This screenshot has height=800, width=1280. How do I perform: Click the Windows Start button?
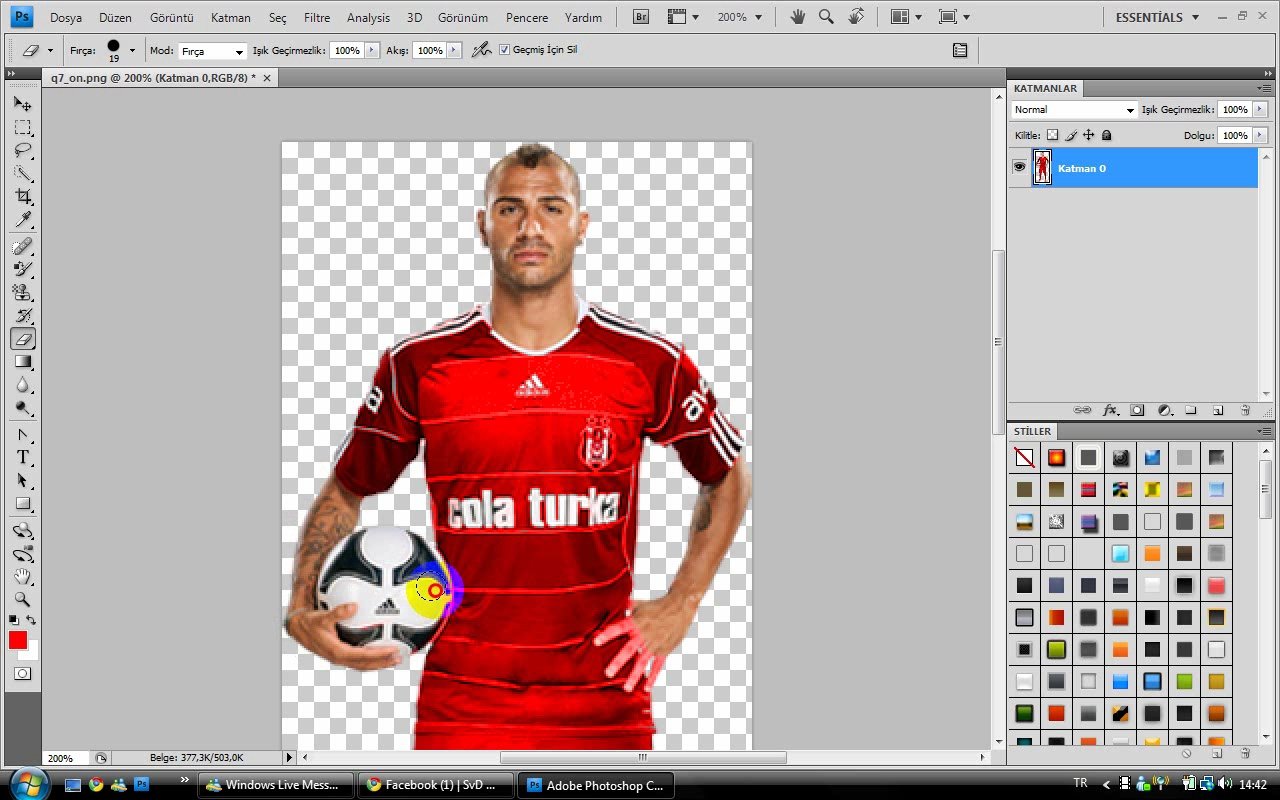[x=27, y=783]
